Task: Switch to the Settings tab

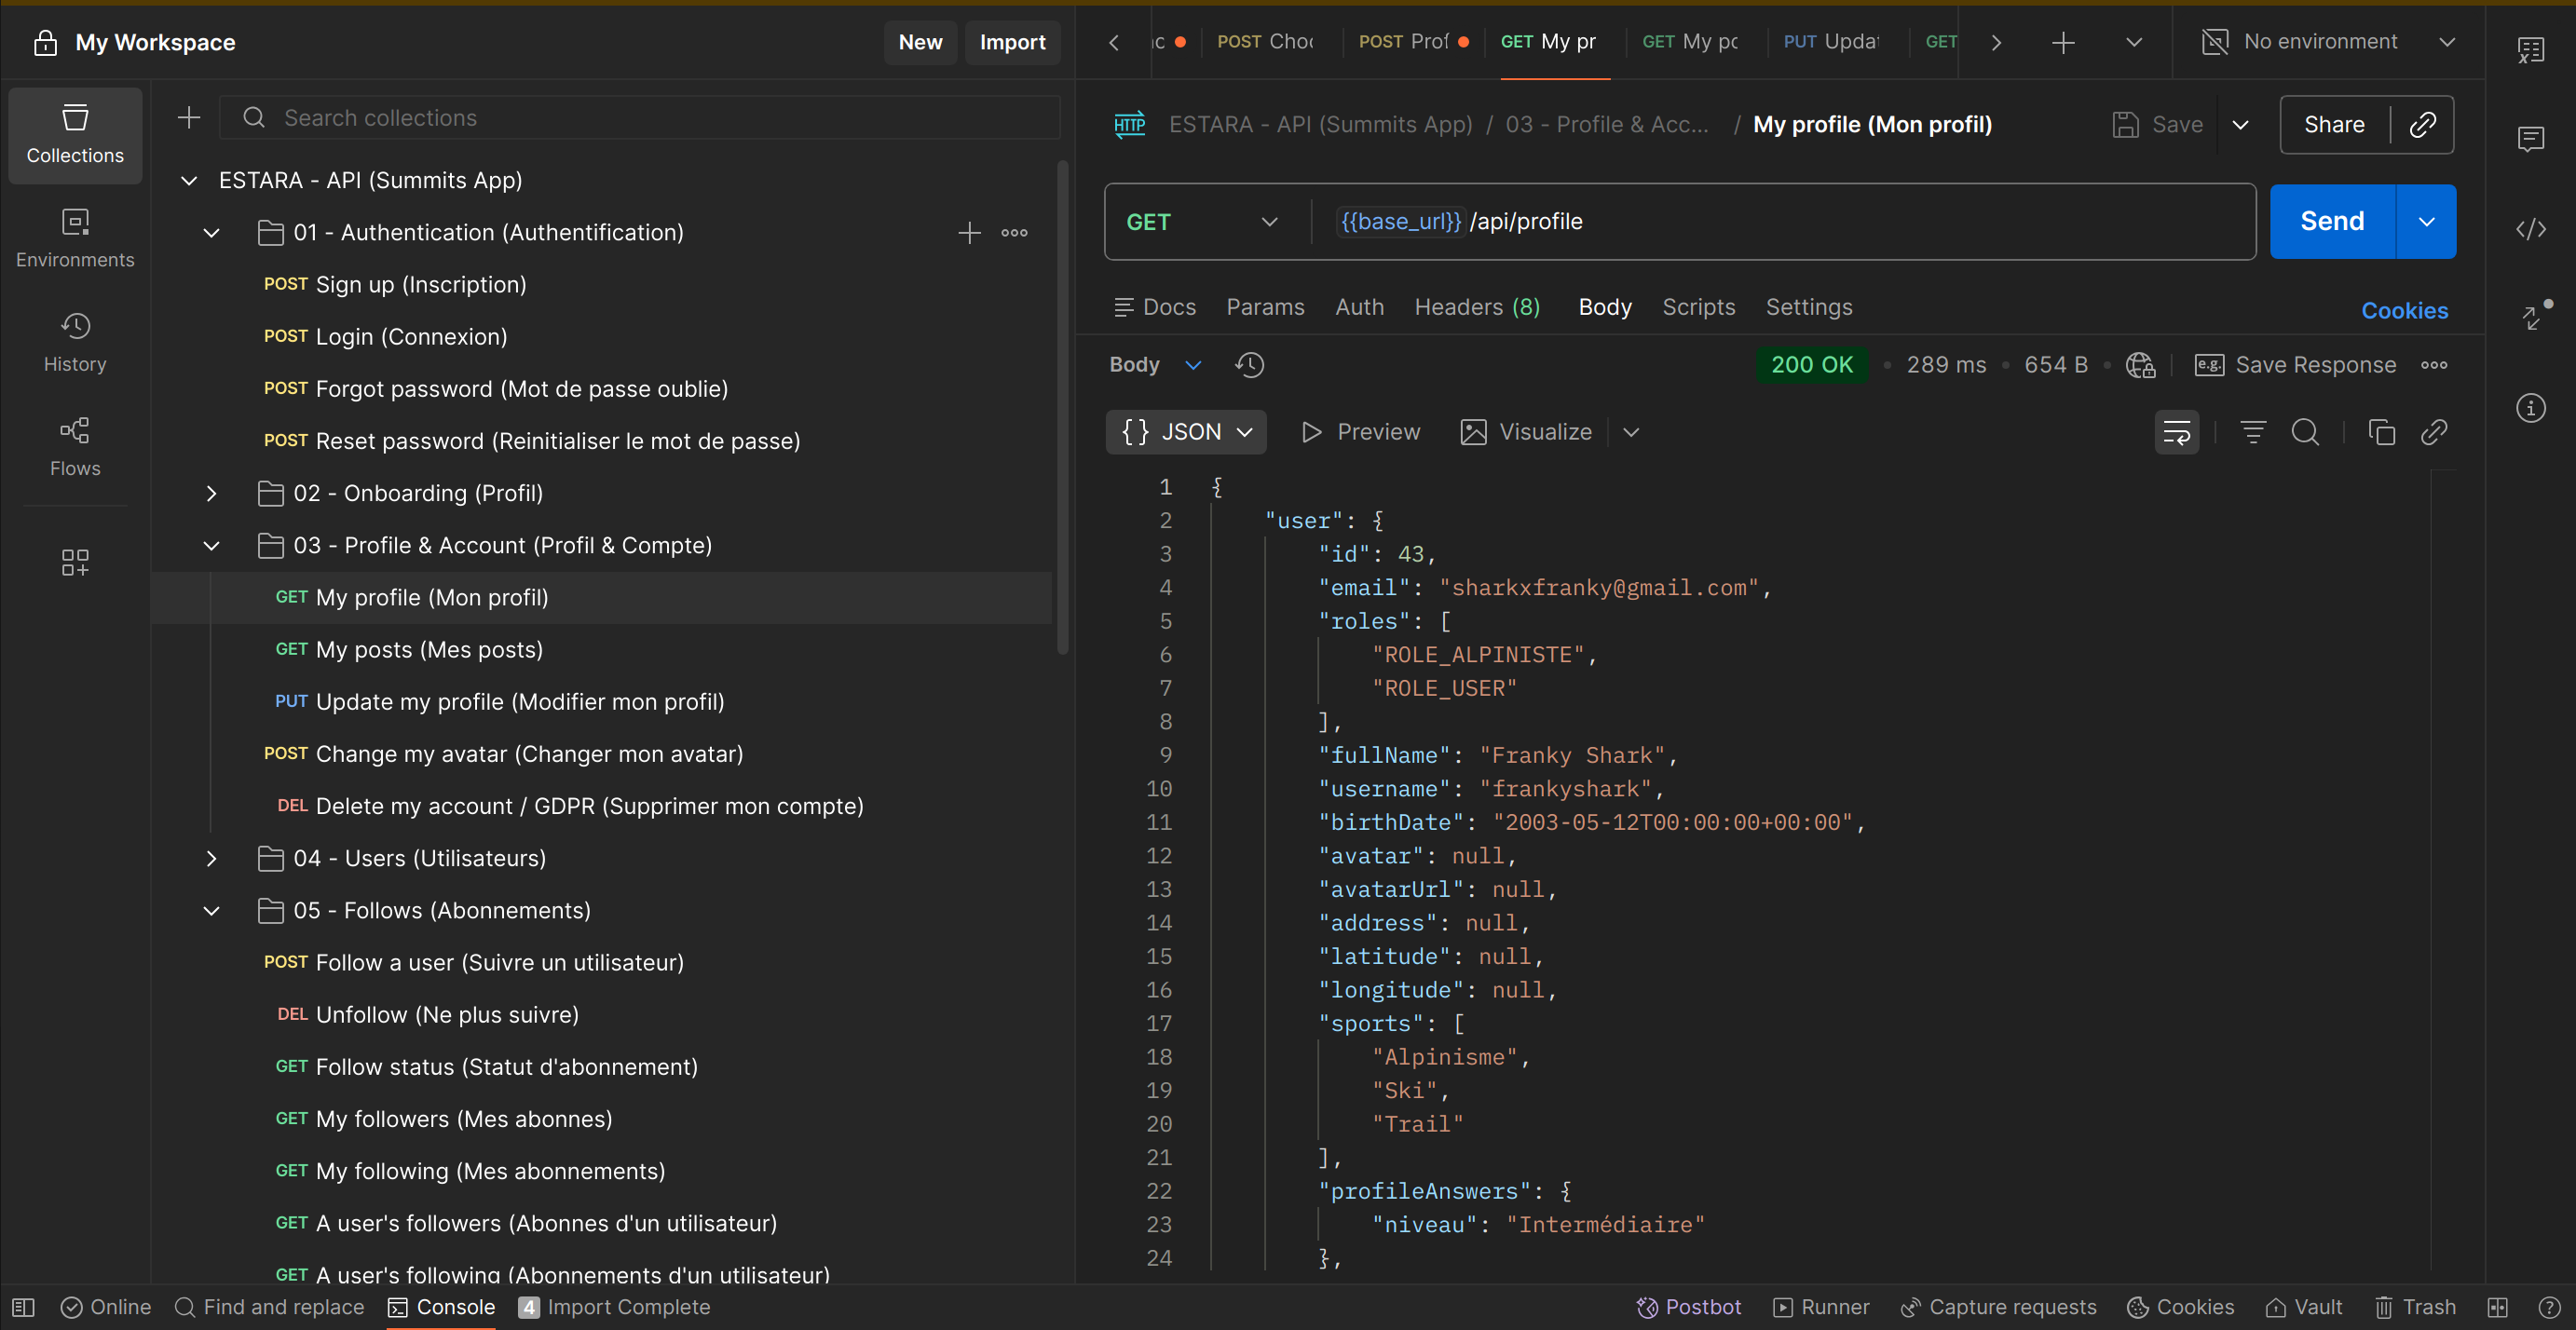Action: pyautogui.click(x=1808, y=308)
